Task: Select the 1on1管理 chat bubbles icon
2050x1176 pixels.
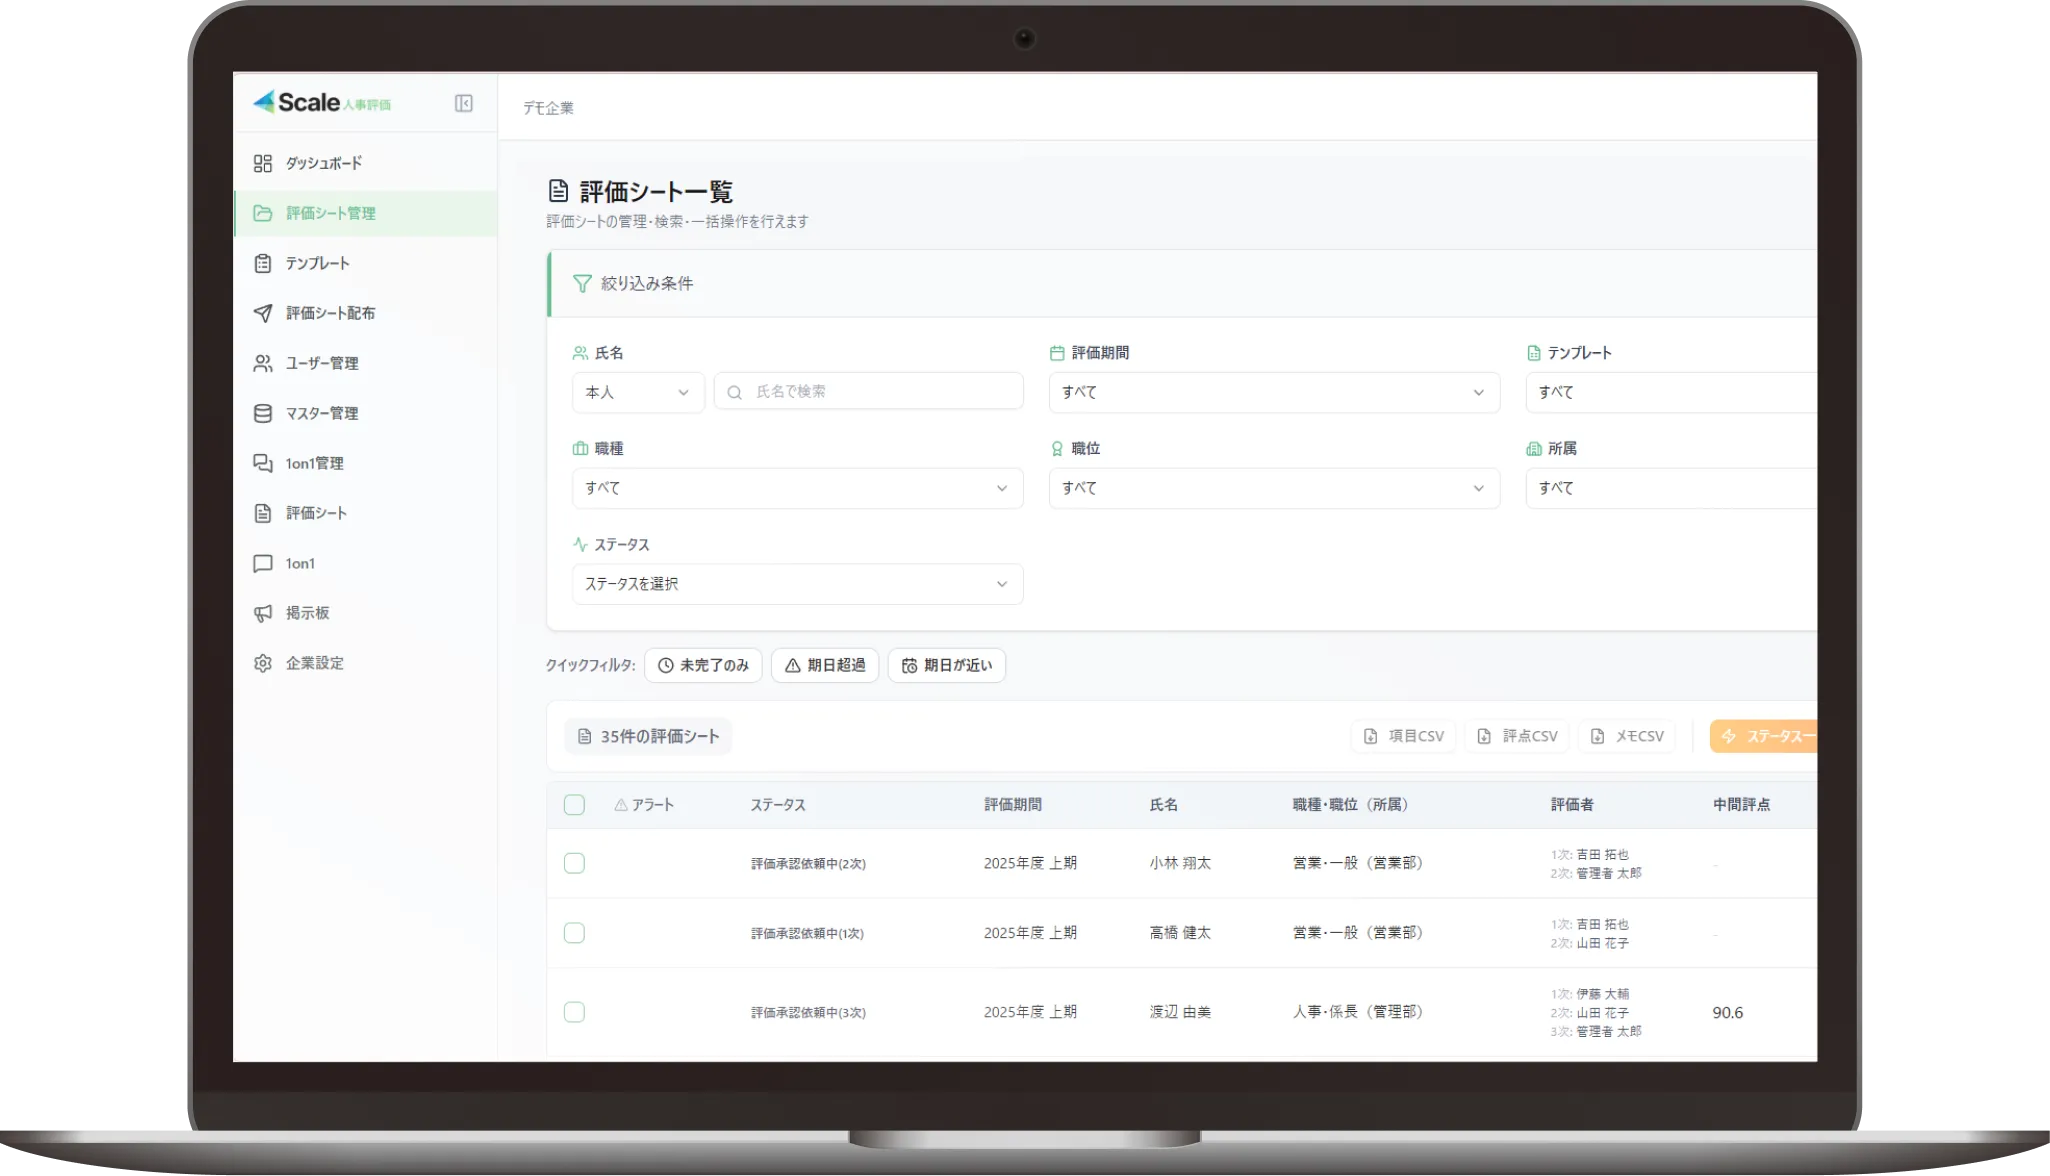Action: (x=263, y=463)
